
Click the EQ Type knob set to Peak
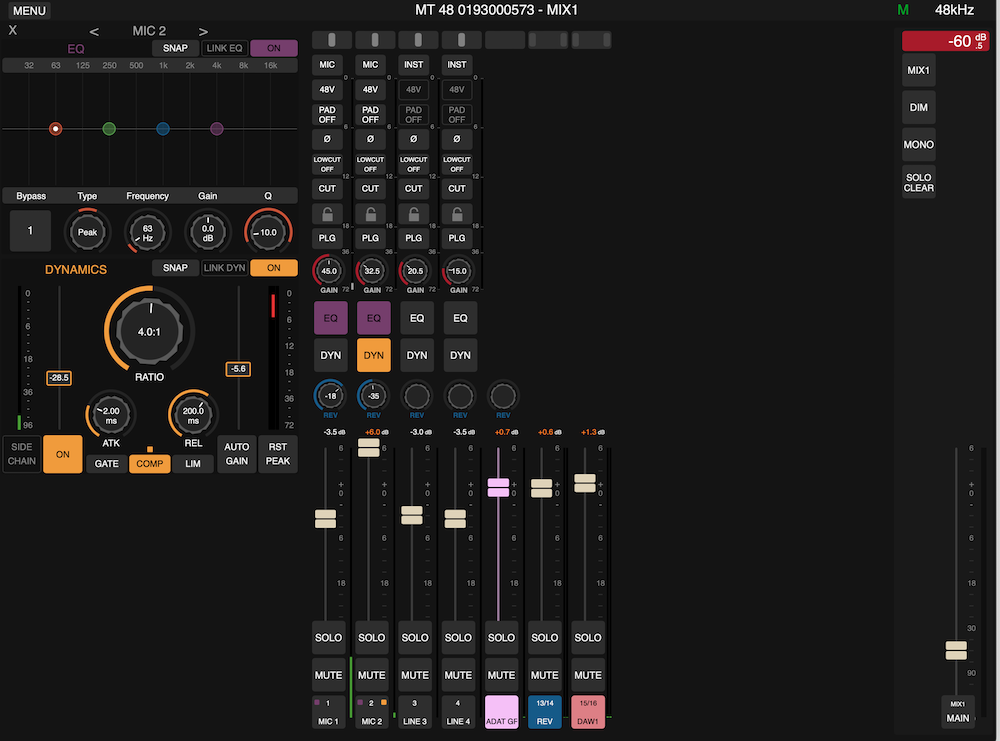point(87,231)
